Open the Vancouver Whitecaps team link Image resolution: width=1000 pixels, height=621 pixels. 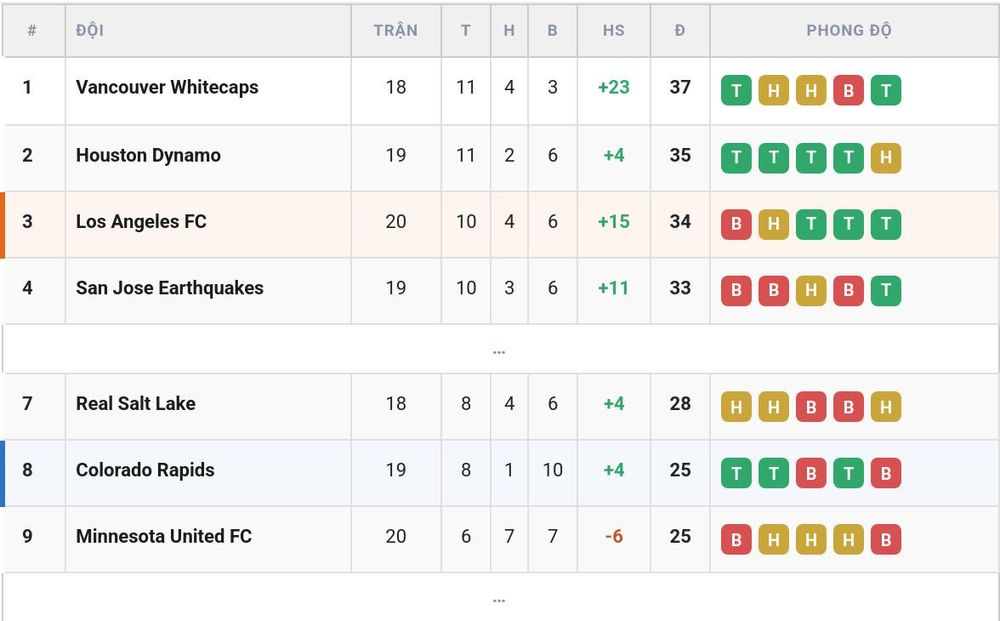pos(167,87)
